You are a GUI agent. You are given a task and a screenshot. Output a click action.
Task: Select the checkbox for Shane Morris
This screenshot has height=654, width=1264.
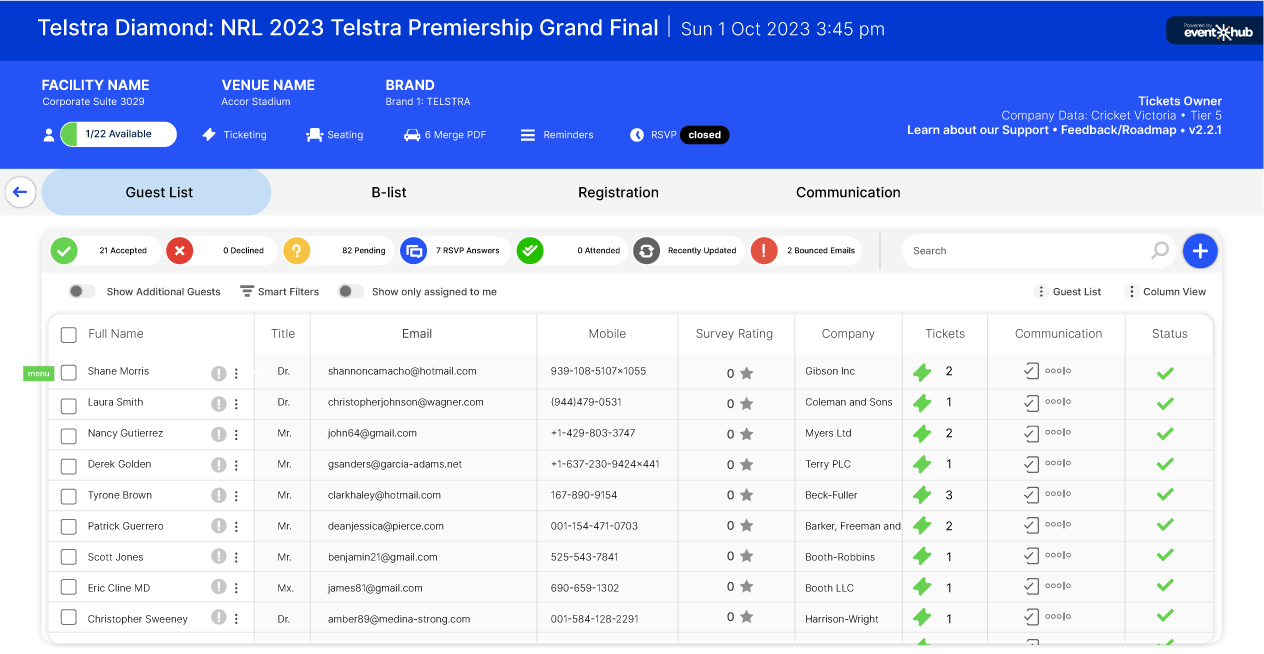[x=69, y=372]
